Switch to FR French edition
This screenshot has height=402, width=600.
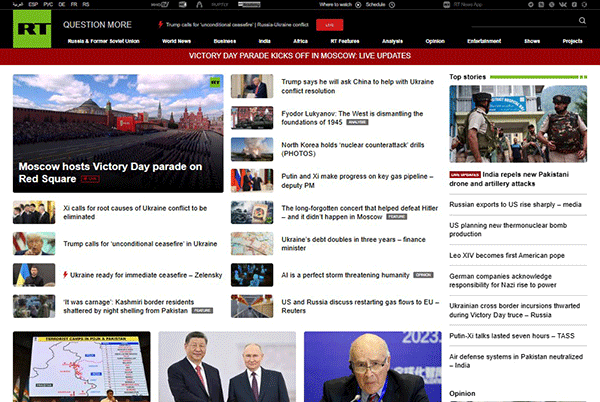[x=74, y=5]
